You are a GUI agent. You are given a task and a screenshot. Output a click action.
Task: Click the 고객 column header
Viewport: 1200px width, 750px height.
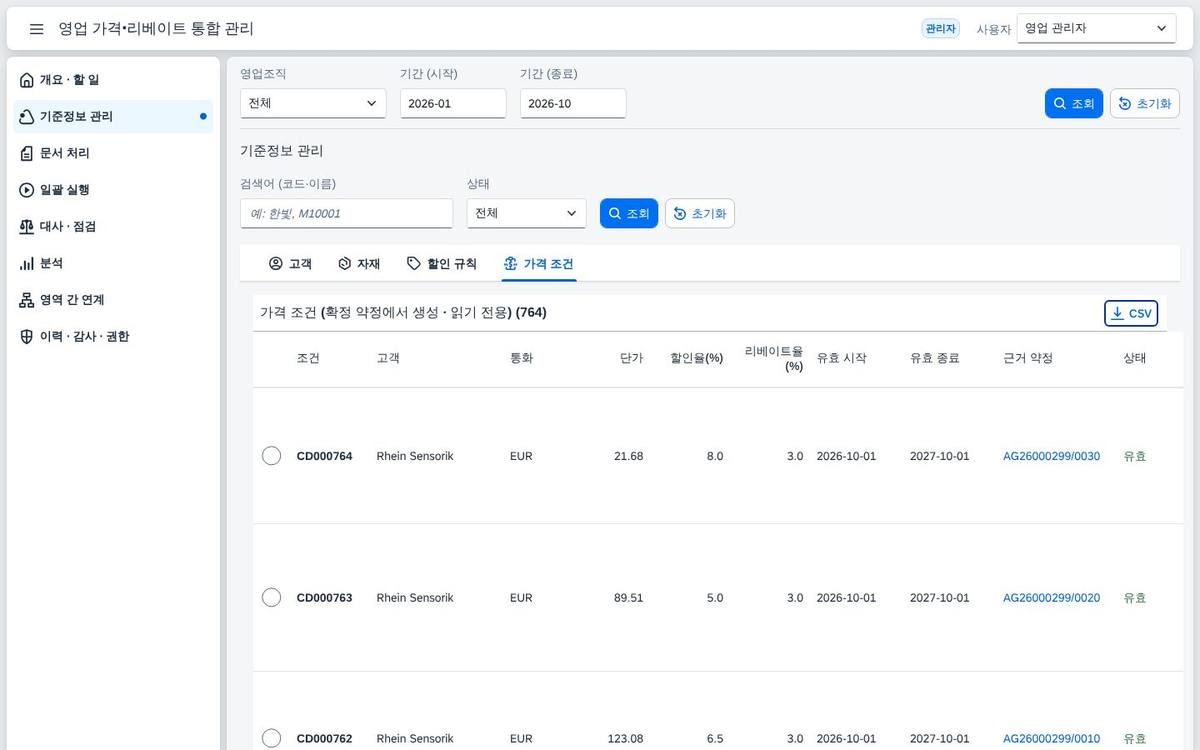tap(388, 358)
